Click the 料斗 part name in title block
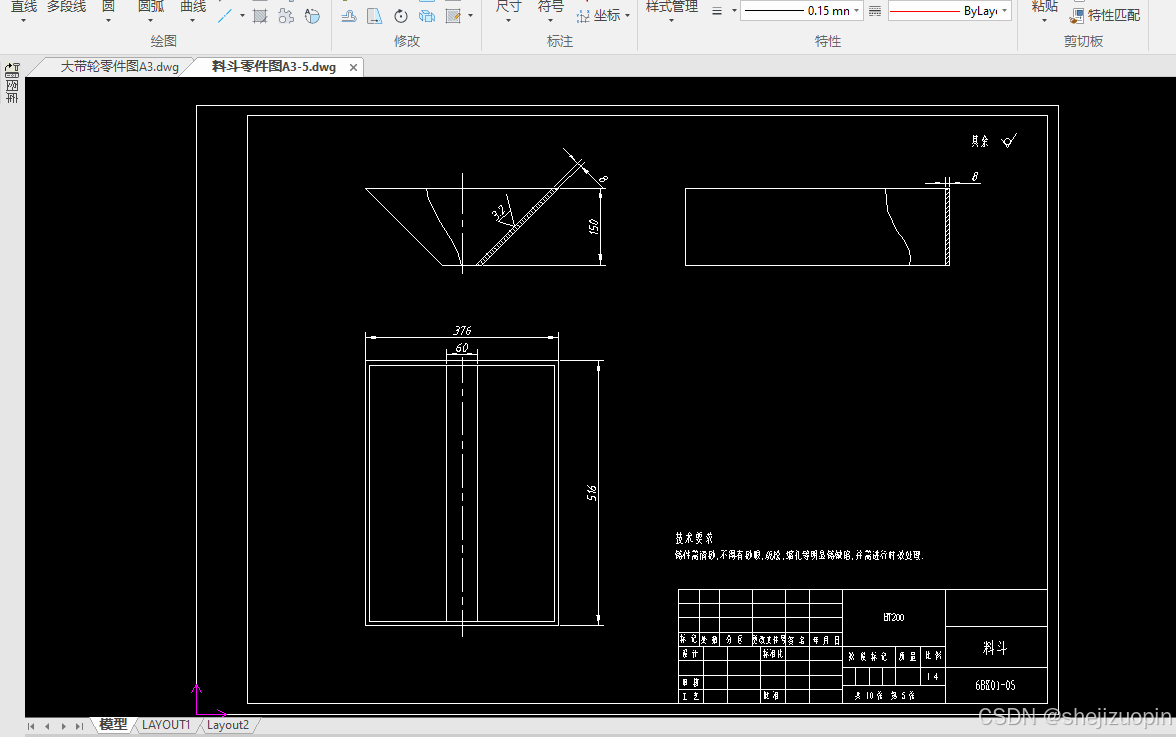The height and width of the screenshot is (737, 1176). pos(995,647)
